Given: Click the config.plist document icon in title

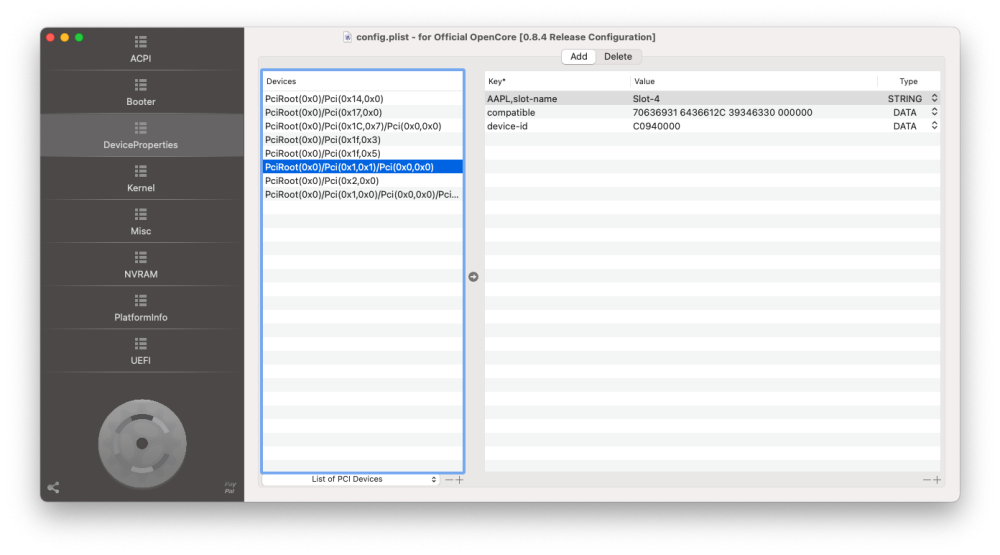Looking at the screenshot, I should click(348, 37).
